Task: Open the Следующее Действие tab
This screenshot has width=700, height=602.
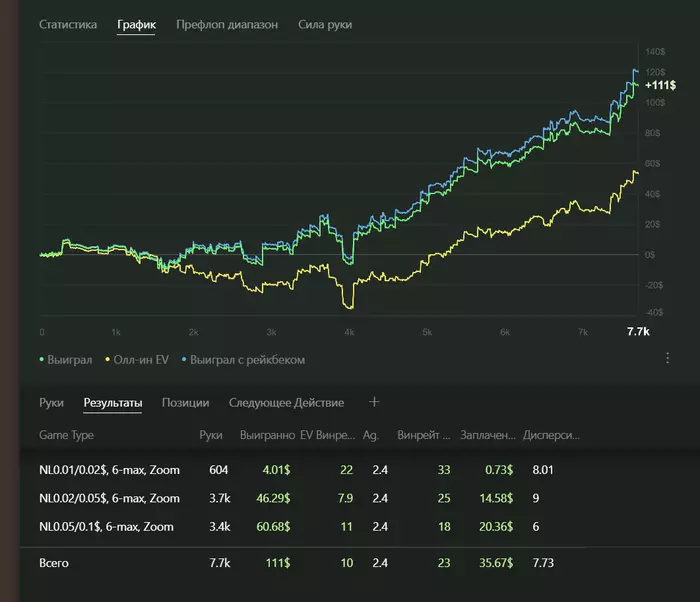Action: (x=286, y=403)
